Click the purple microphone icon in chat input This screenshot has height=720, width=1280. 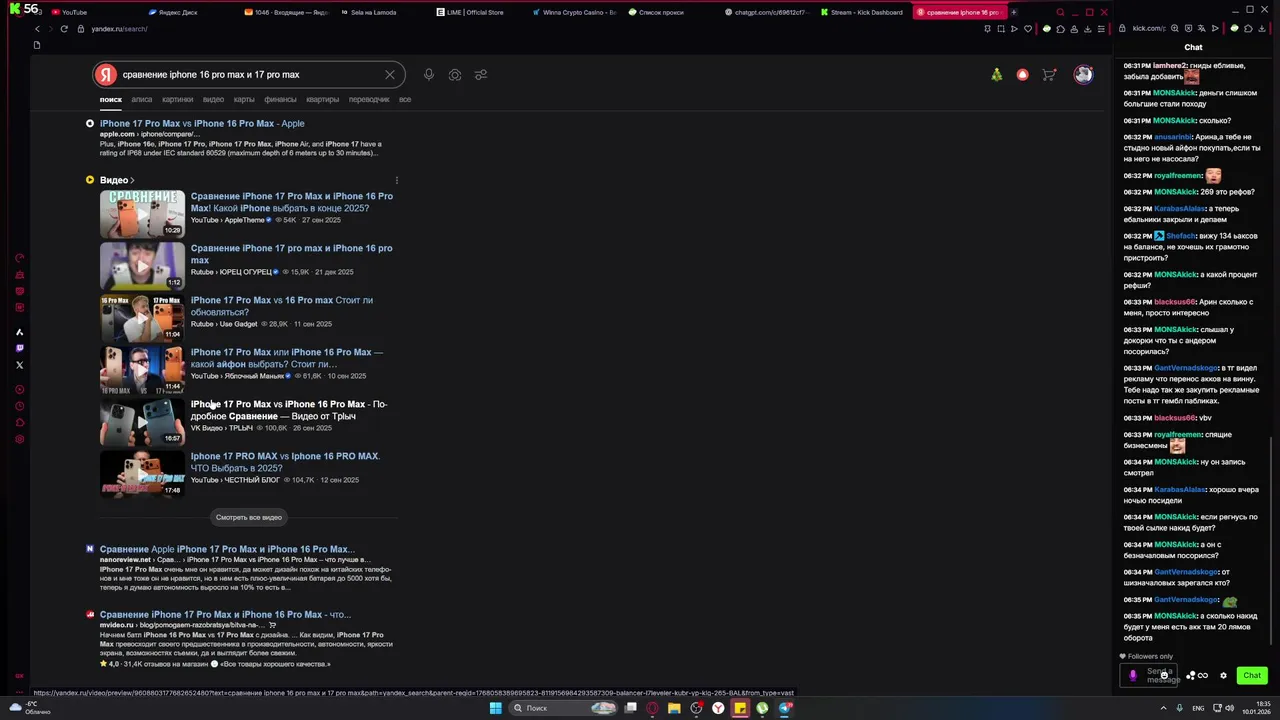pyautogui.click(x=1133, y=676)
